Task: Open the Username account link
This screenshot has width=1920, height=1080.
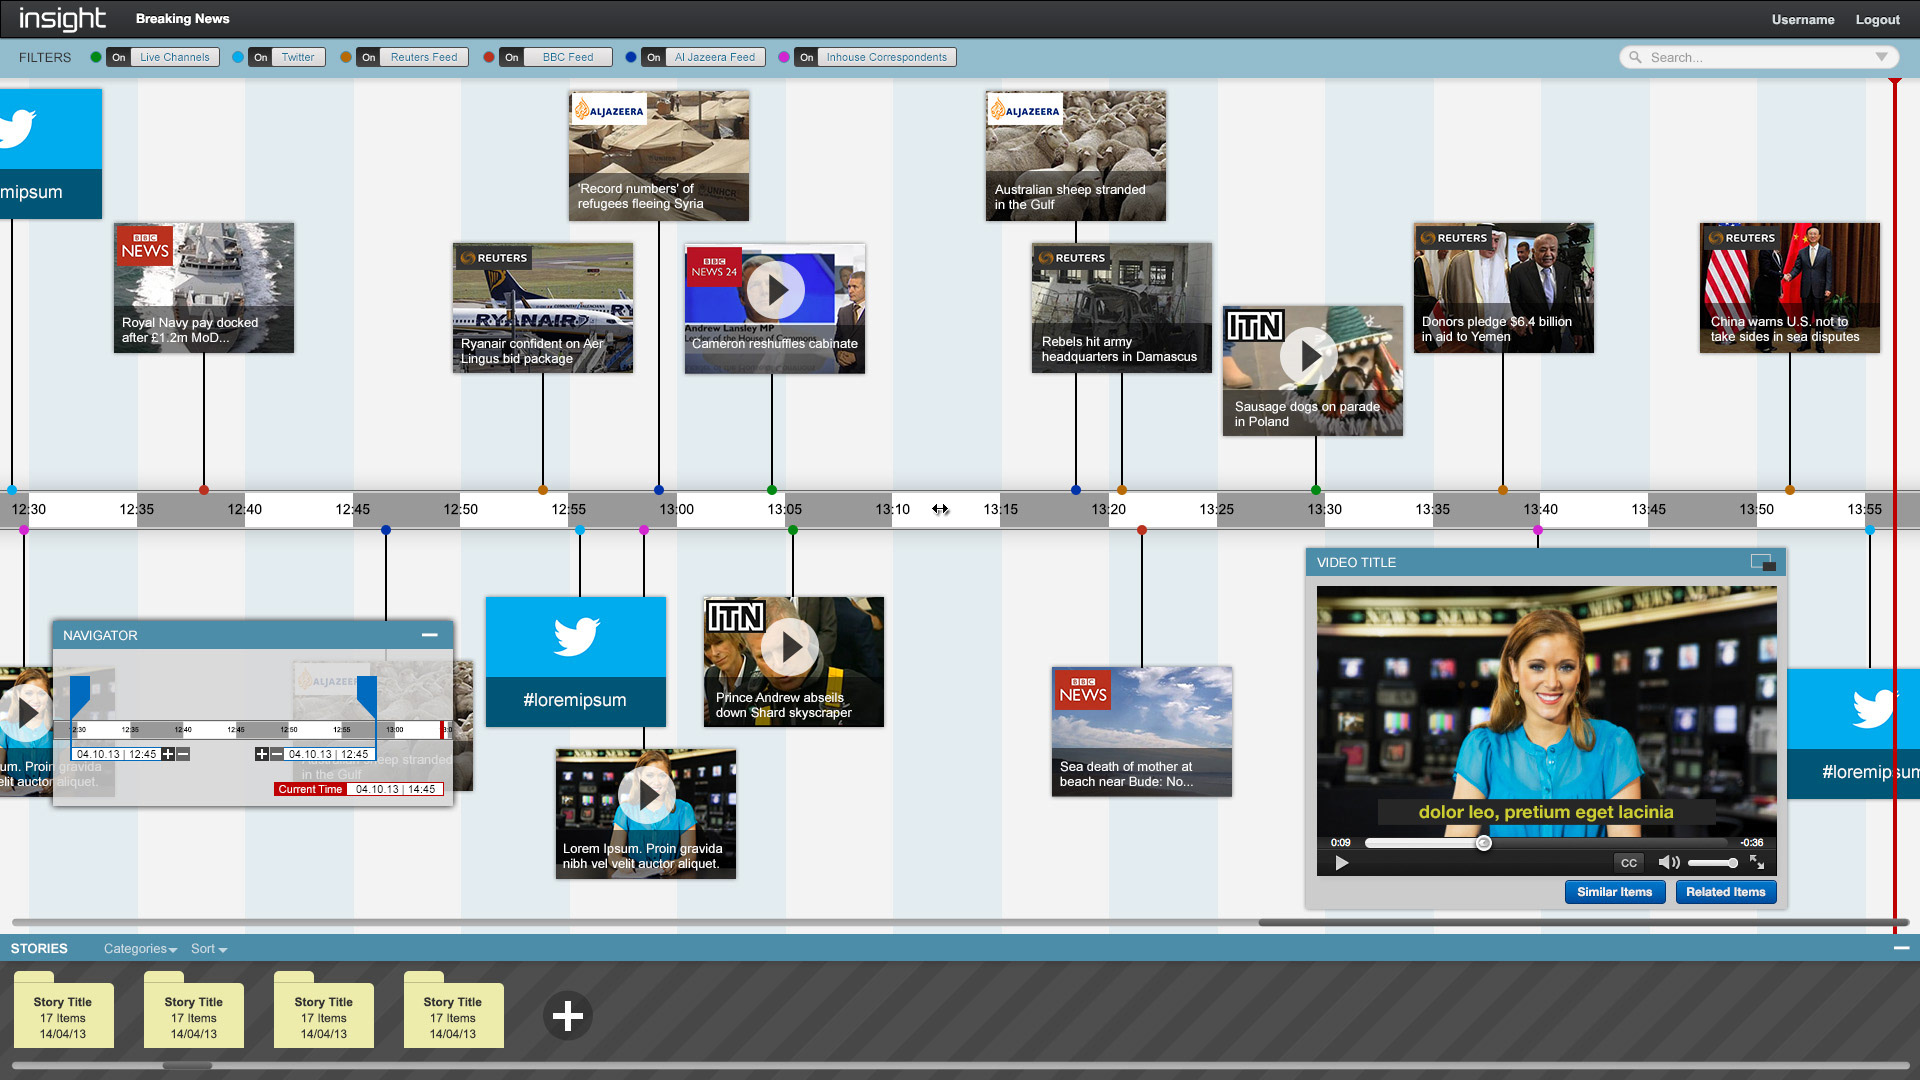Action: tap(1803, 19)
